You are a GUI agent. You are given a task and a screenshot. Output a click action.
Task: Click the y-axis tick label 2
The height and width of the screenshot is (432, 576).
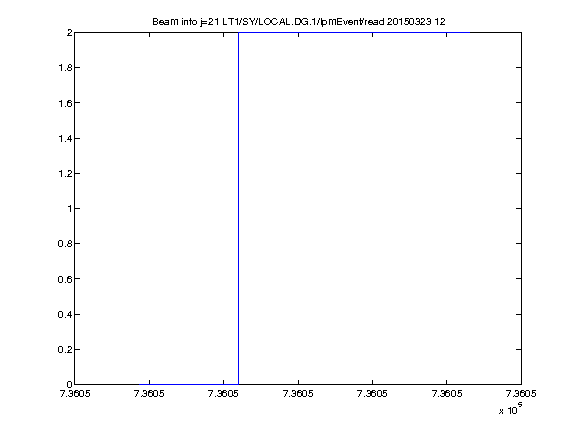69,33
